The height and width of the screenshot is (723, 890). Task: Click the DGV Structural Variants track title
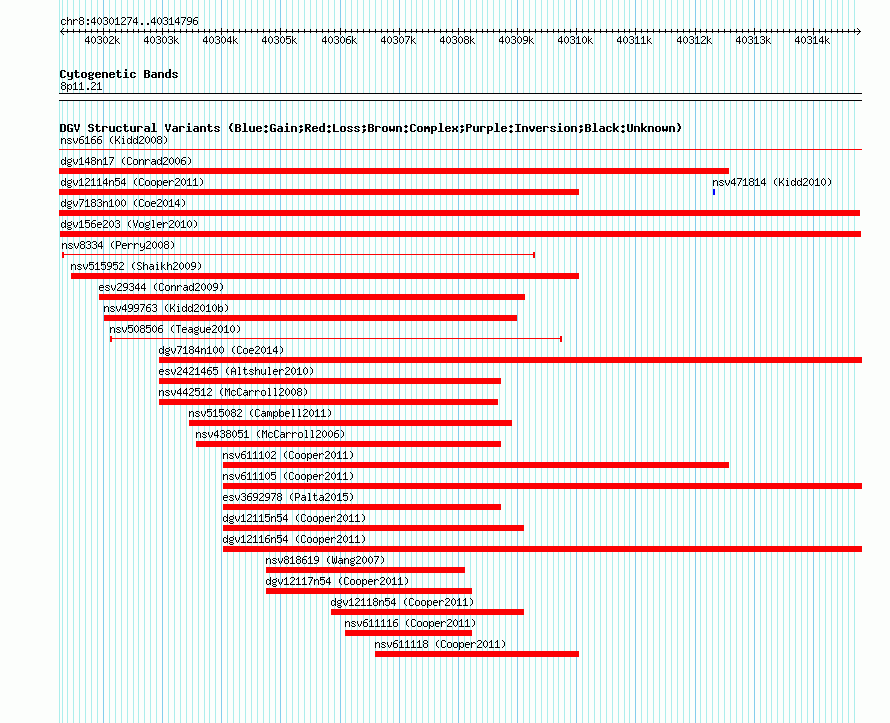370,128
